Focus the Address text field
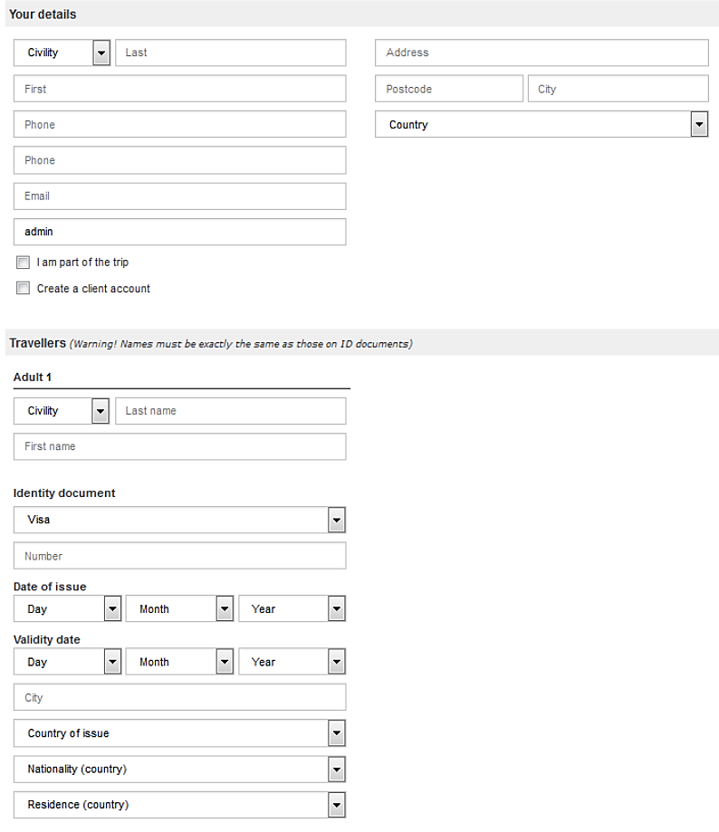719x832 pixels. 541,53
